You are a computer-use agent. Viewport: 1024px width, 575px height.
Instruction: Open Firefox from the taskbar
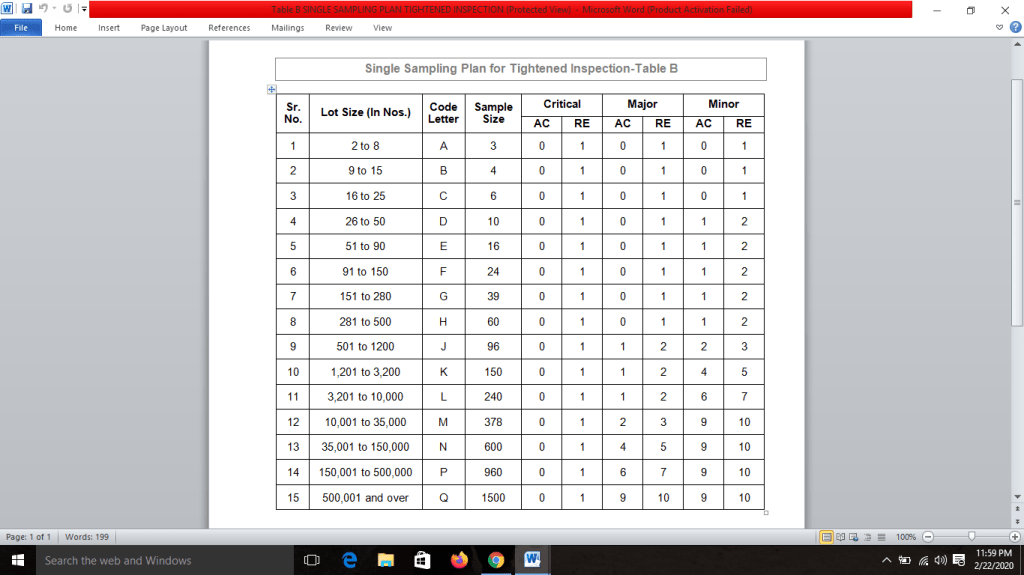[459, 560]
